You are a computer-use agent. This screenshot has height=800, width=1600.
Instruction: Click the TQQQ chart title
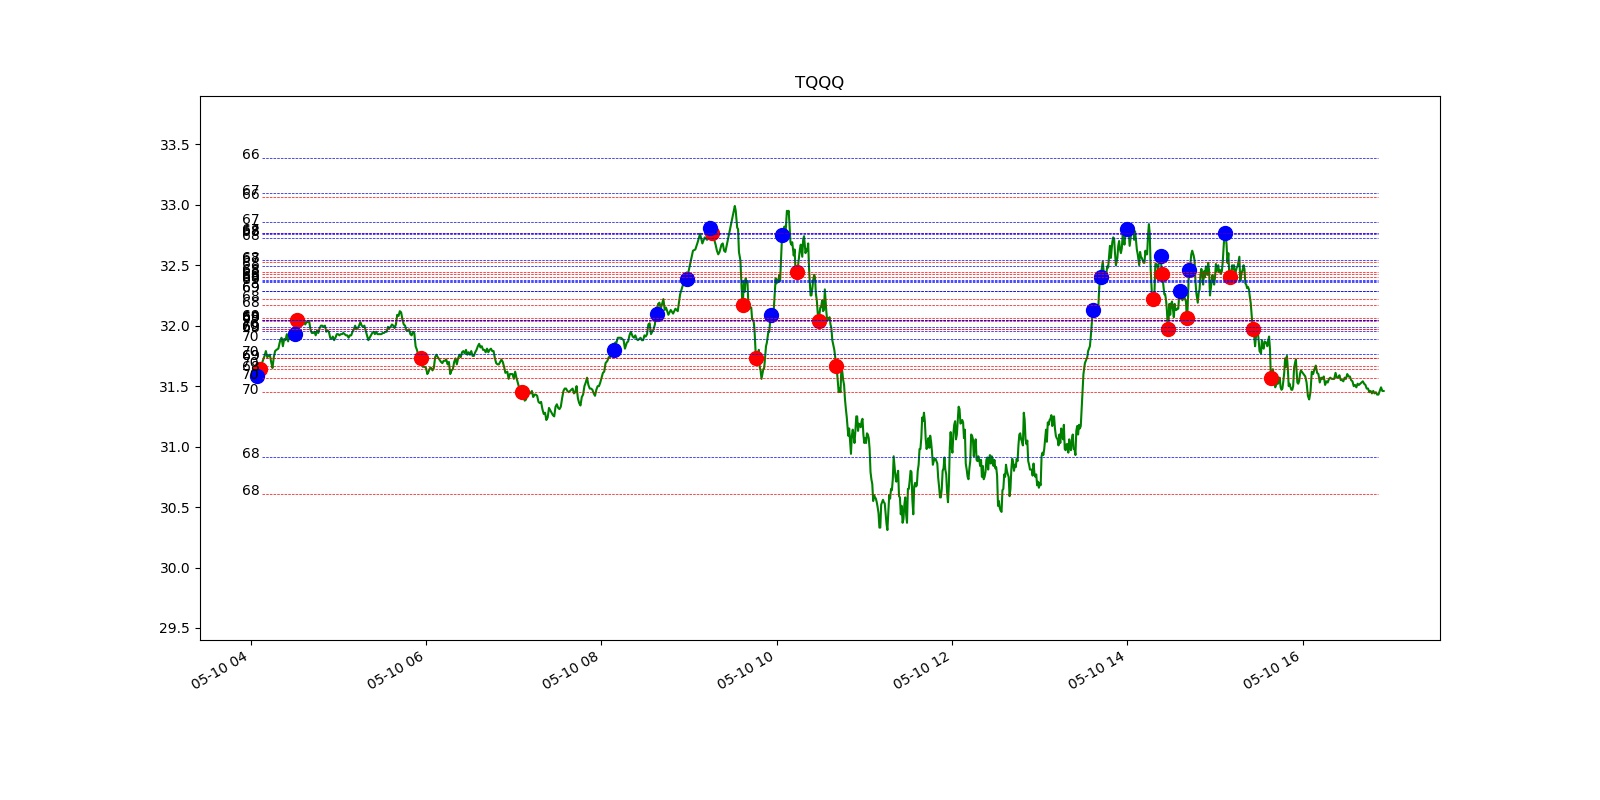click(819, 82)
